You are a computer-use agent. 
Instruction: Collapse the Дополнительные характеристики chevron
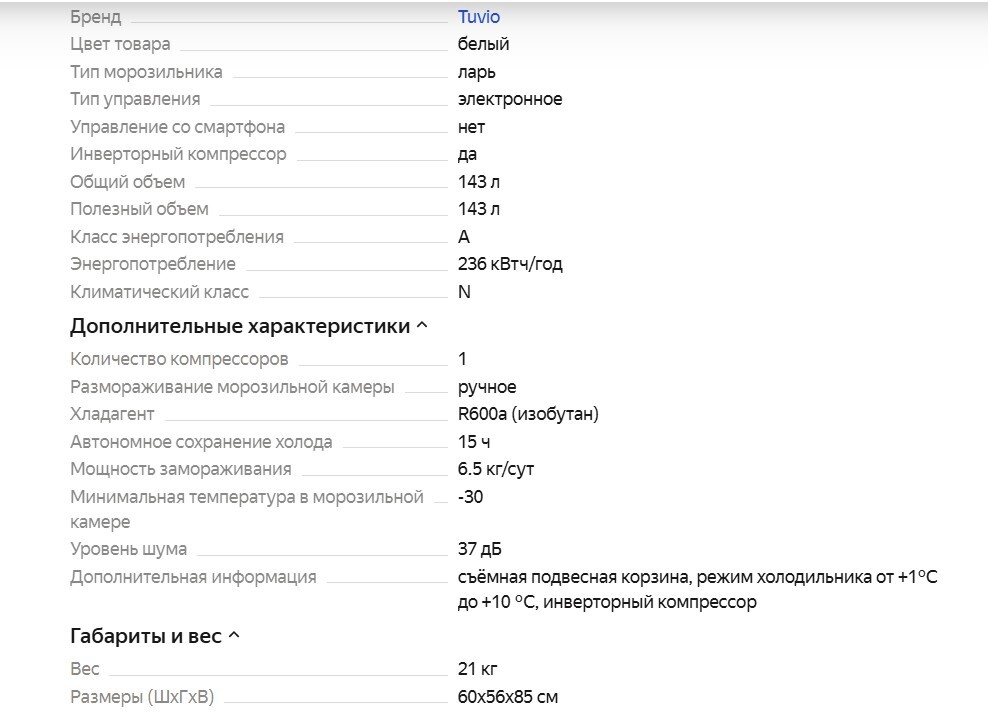click(x=422, y=326)
